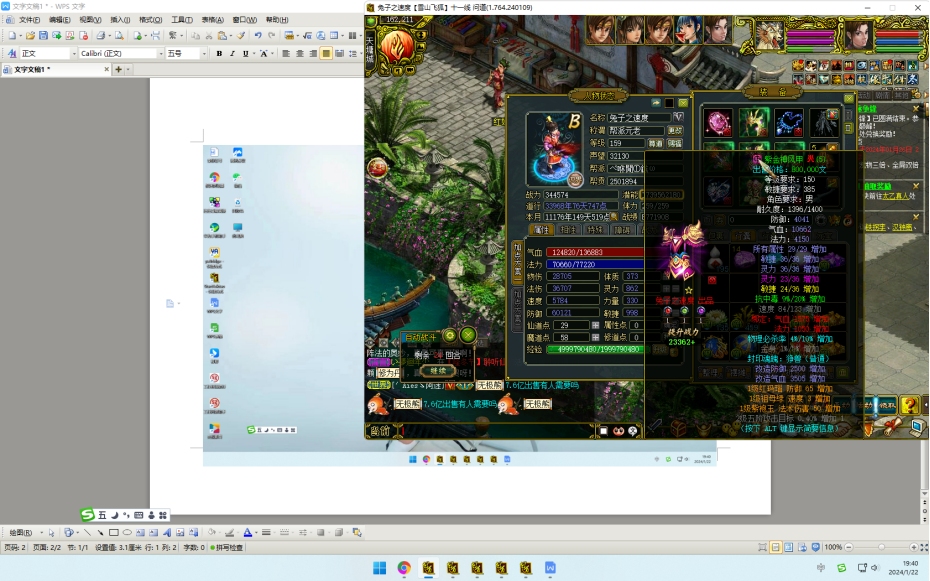Close the 文字文稿1 document tab

(107, 69)
